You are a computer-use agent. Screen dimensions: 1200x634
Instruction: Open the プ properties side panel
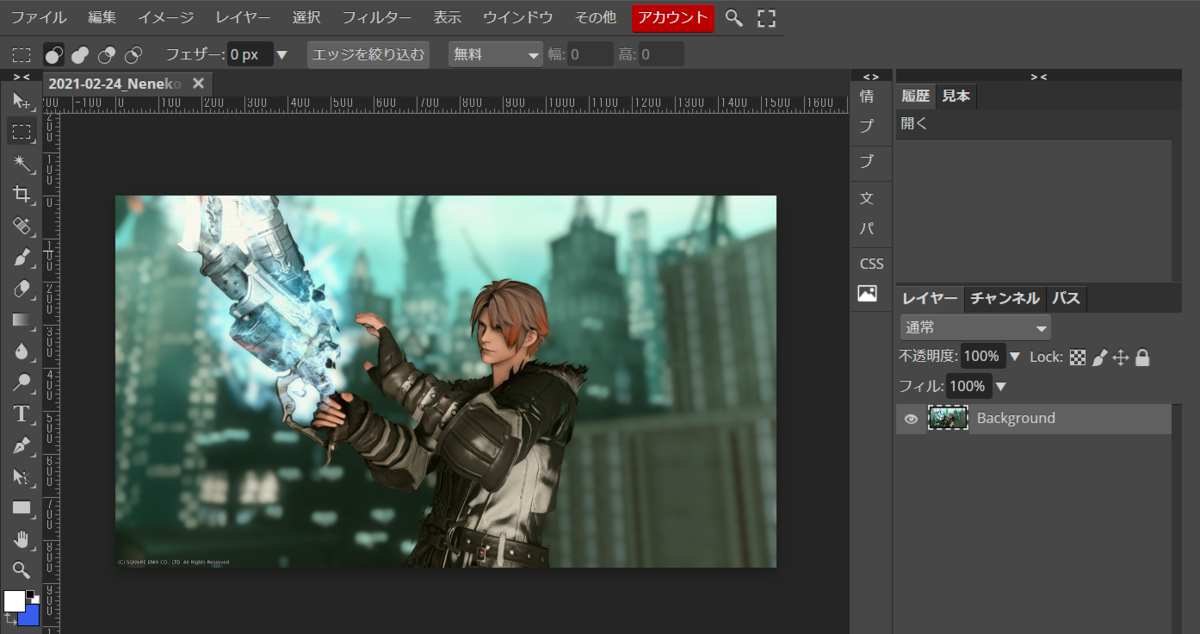pos(867,127)
